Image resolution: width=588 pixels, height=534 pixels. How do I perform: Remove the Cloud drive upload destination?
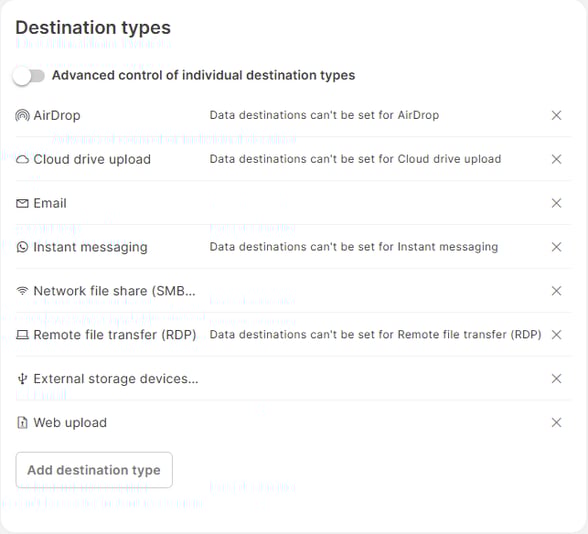[x=556, y=159]
